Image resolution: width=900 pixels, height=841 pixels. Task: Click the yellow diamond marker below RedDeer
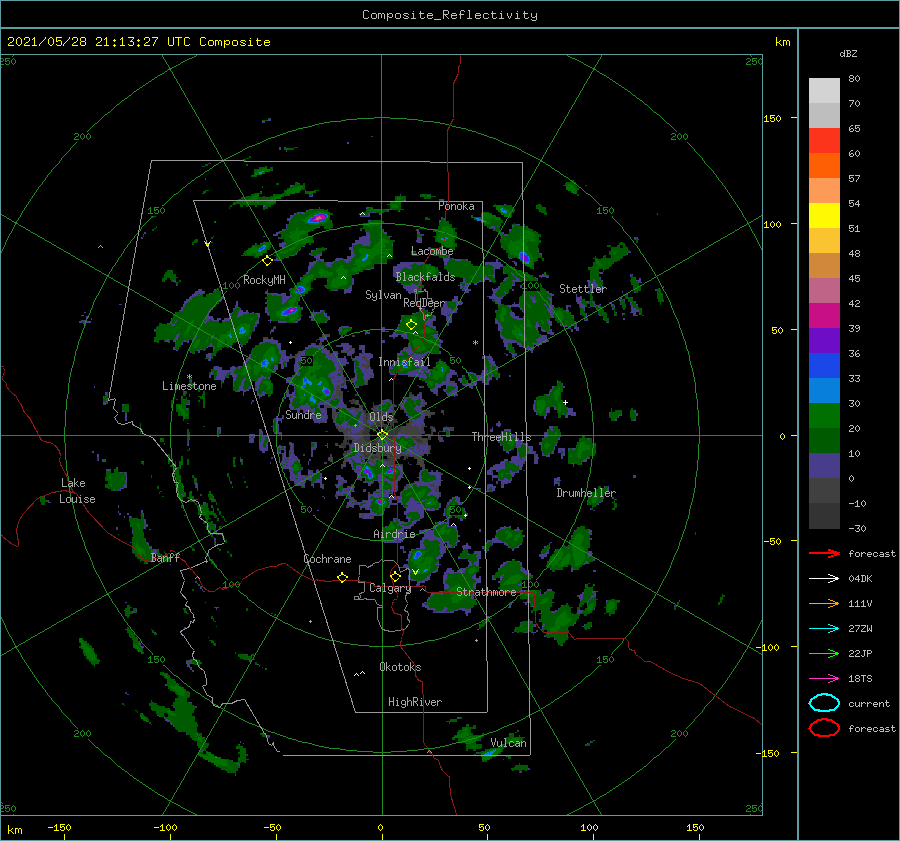[411, 325]
